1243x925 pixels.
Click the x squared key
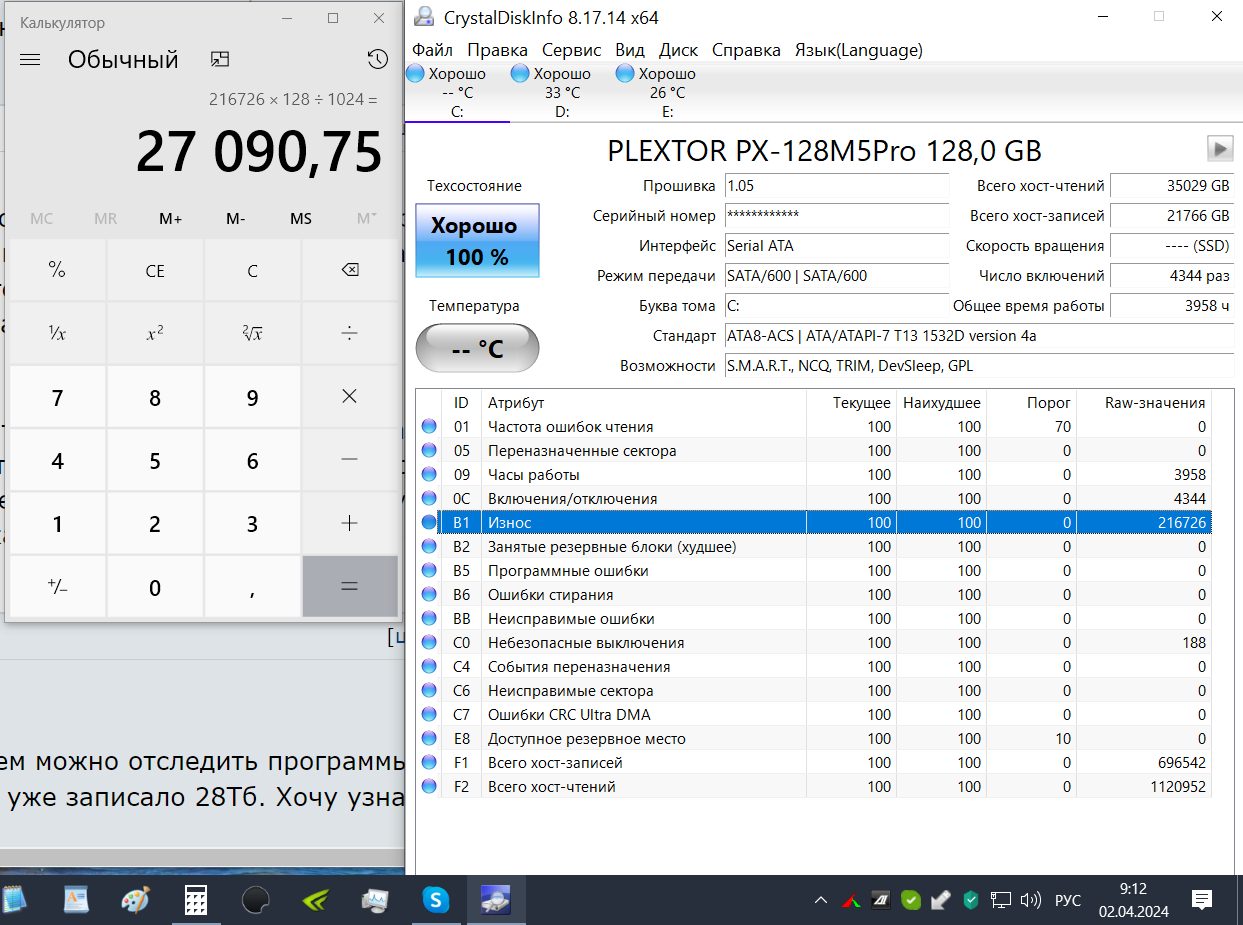(154, 333)
